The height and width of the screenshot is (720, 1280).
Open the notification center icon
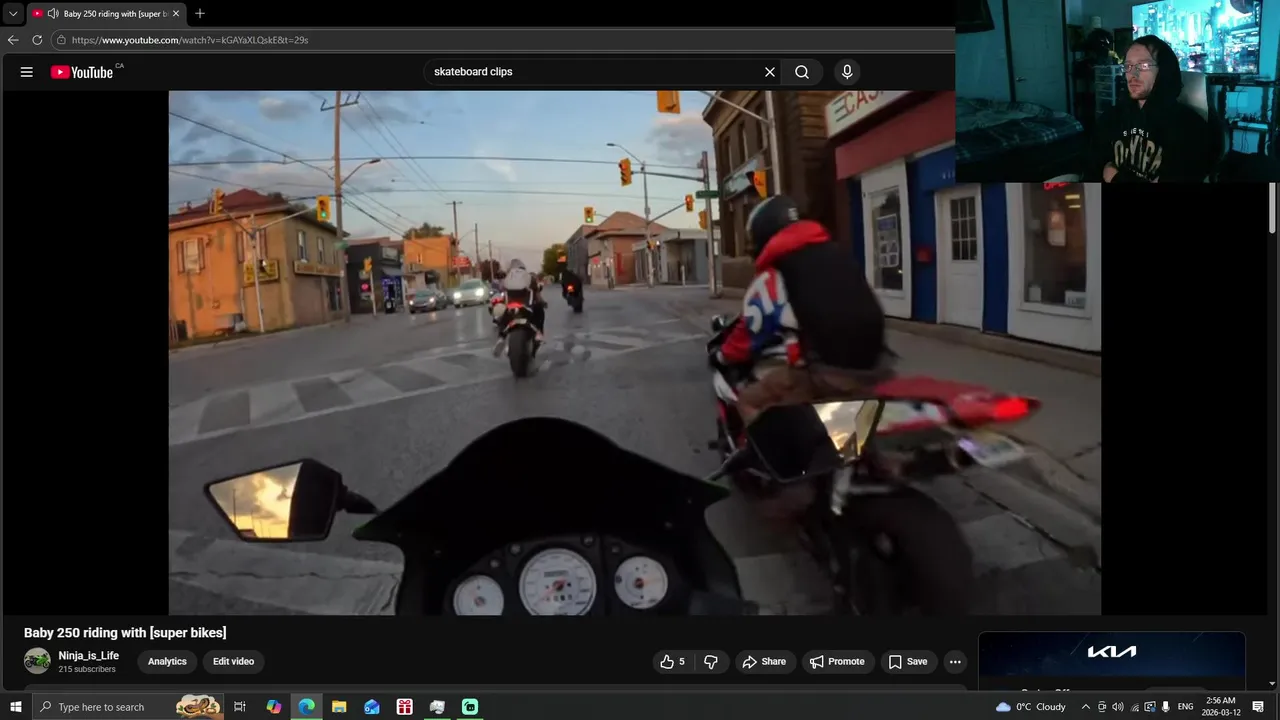coord(1258,707)
